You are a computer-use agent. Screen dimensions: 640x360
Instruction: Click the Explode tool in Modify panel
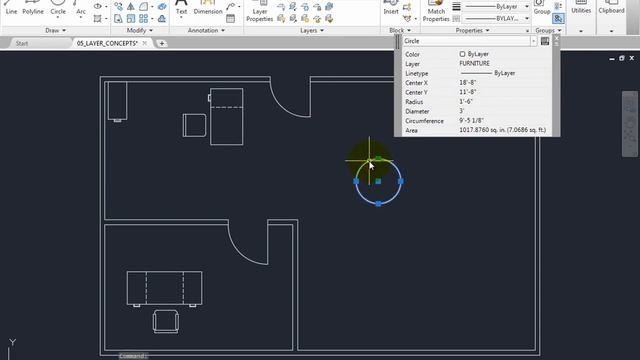click(162, 6)
